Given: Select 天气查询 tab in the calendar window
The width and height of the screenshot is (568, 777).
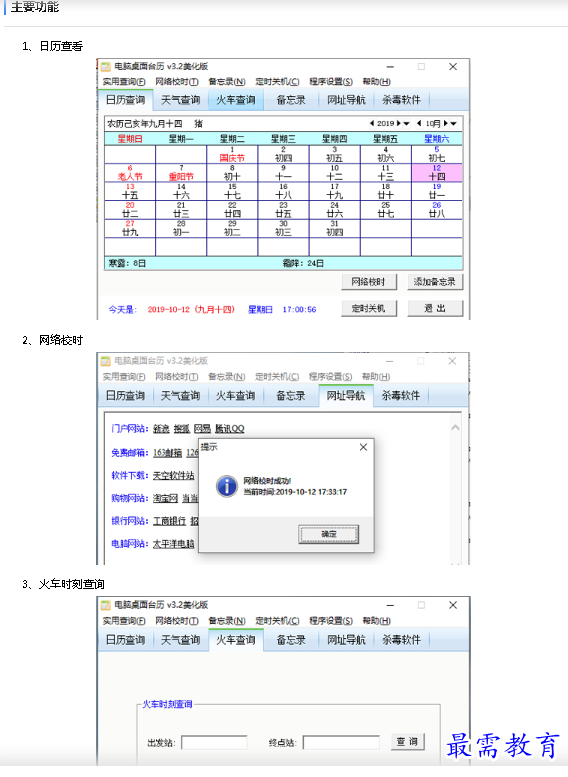Looking at the screenshot, I should click(x=180, y=100).
